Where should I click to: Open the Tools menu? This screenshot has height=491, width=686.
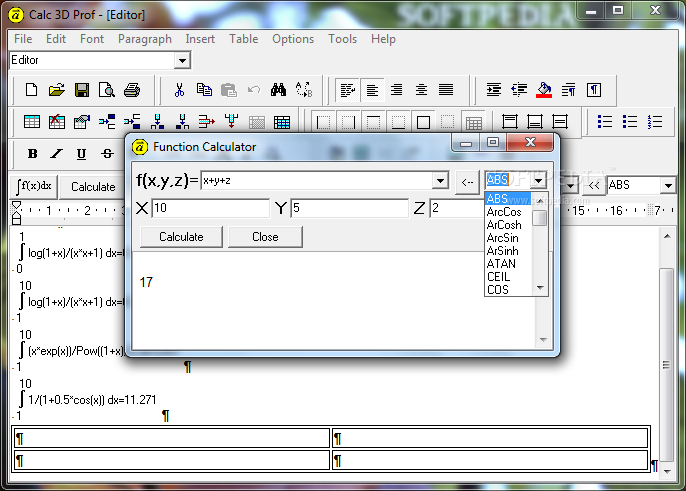pos(343,39)
